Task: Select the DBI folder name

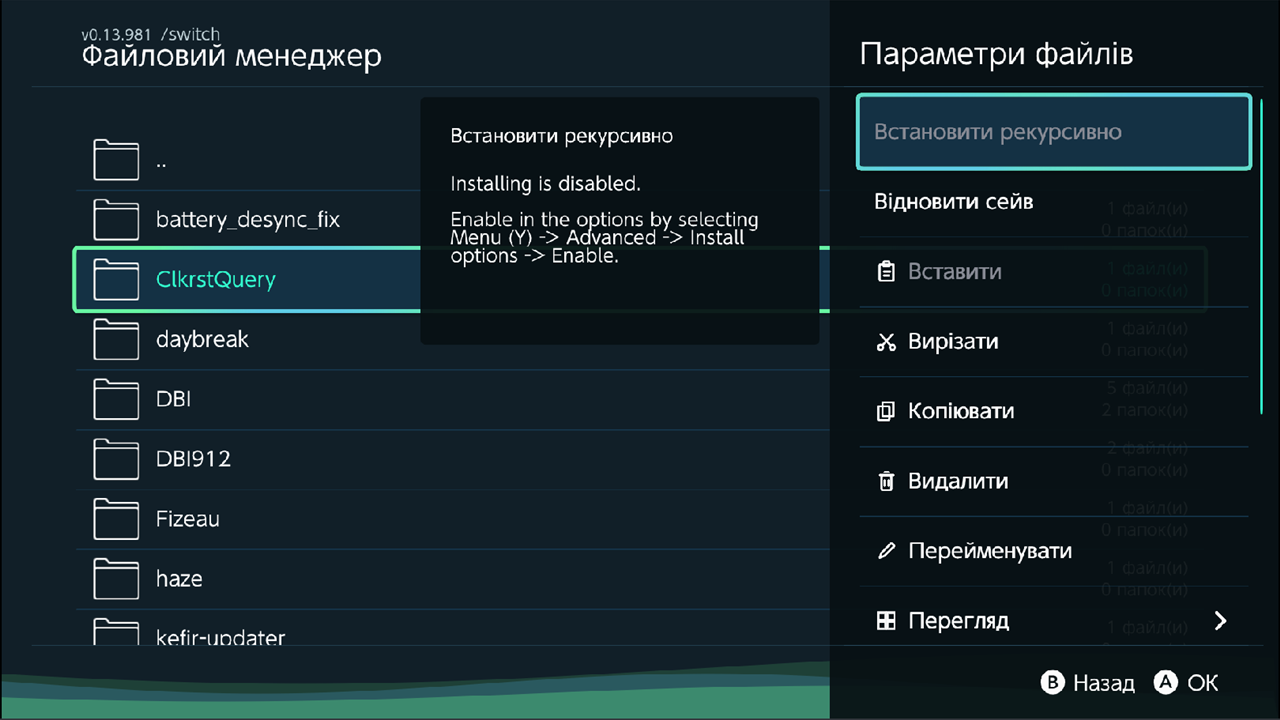Action: [x=173, y=399]
